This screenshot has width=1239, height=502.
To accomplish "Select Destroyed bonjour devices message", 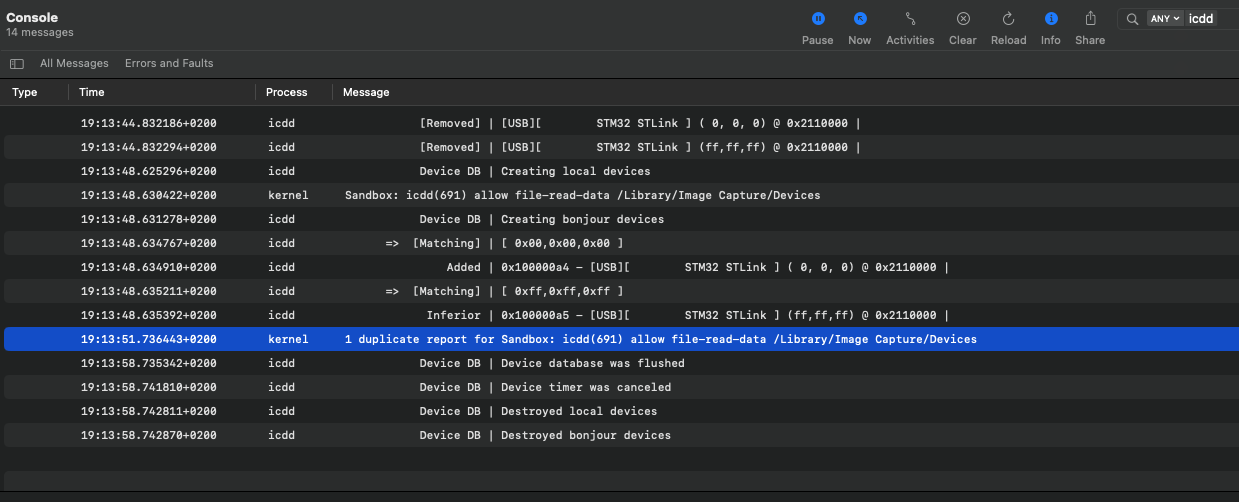I will coord(621,435).
